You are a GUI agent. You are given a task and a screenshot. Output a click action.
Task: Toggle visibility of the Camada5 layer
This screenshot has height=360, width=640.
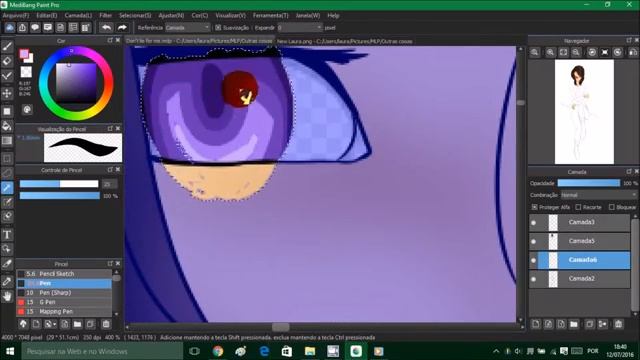(x=533, y=241)
